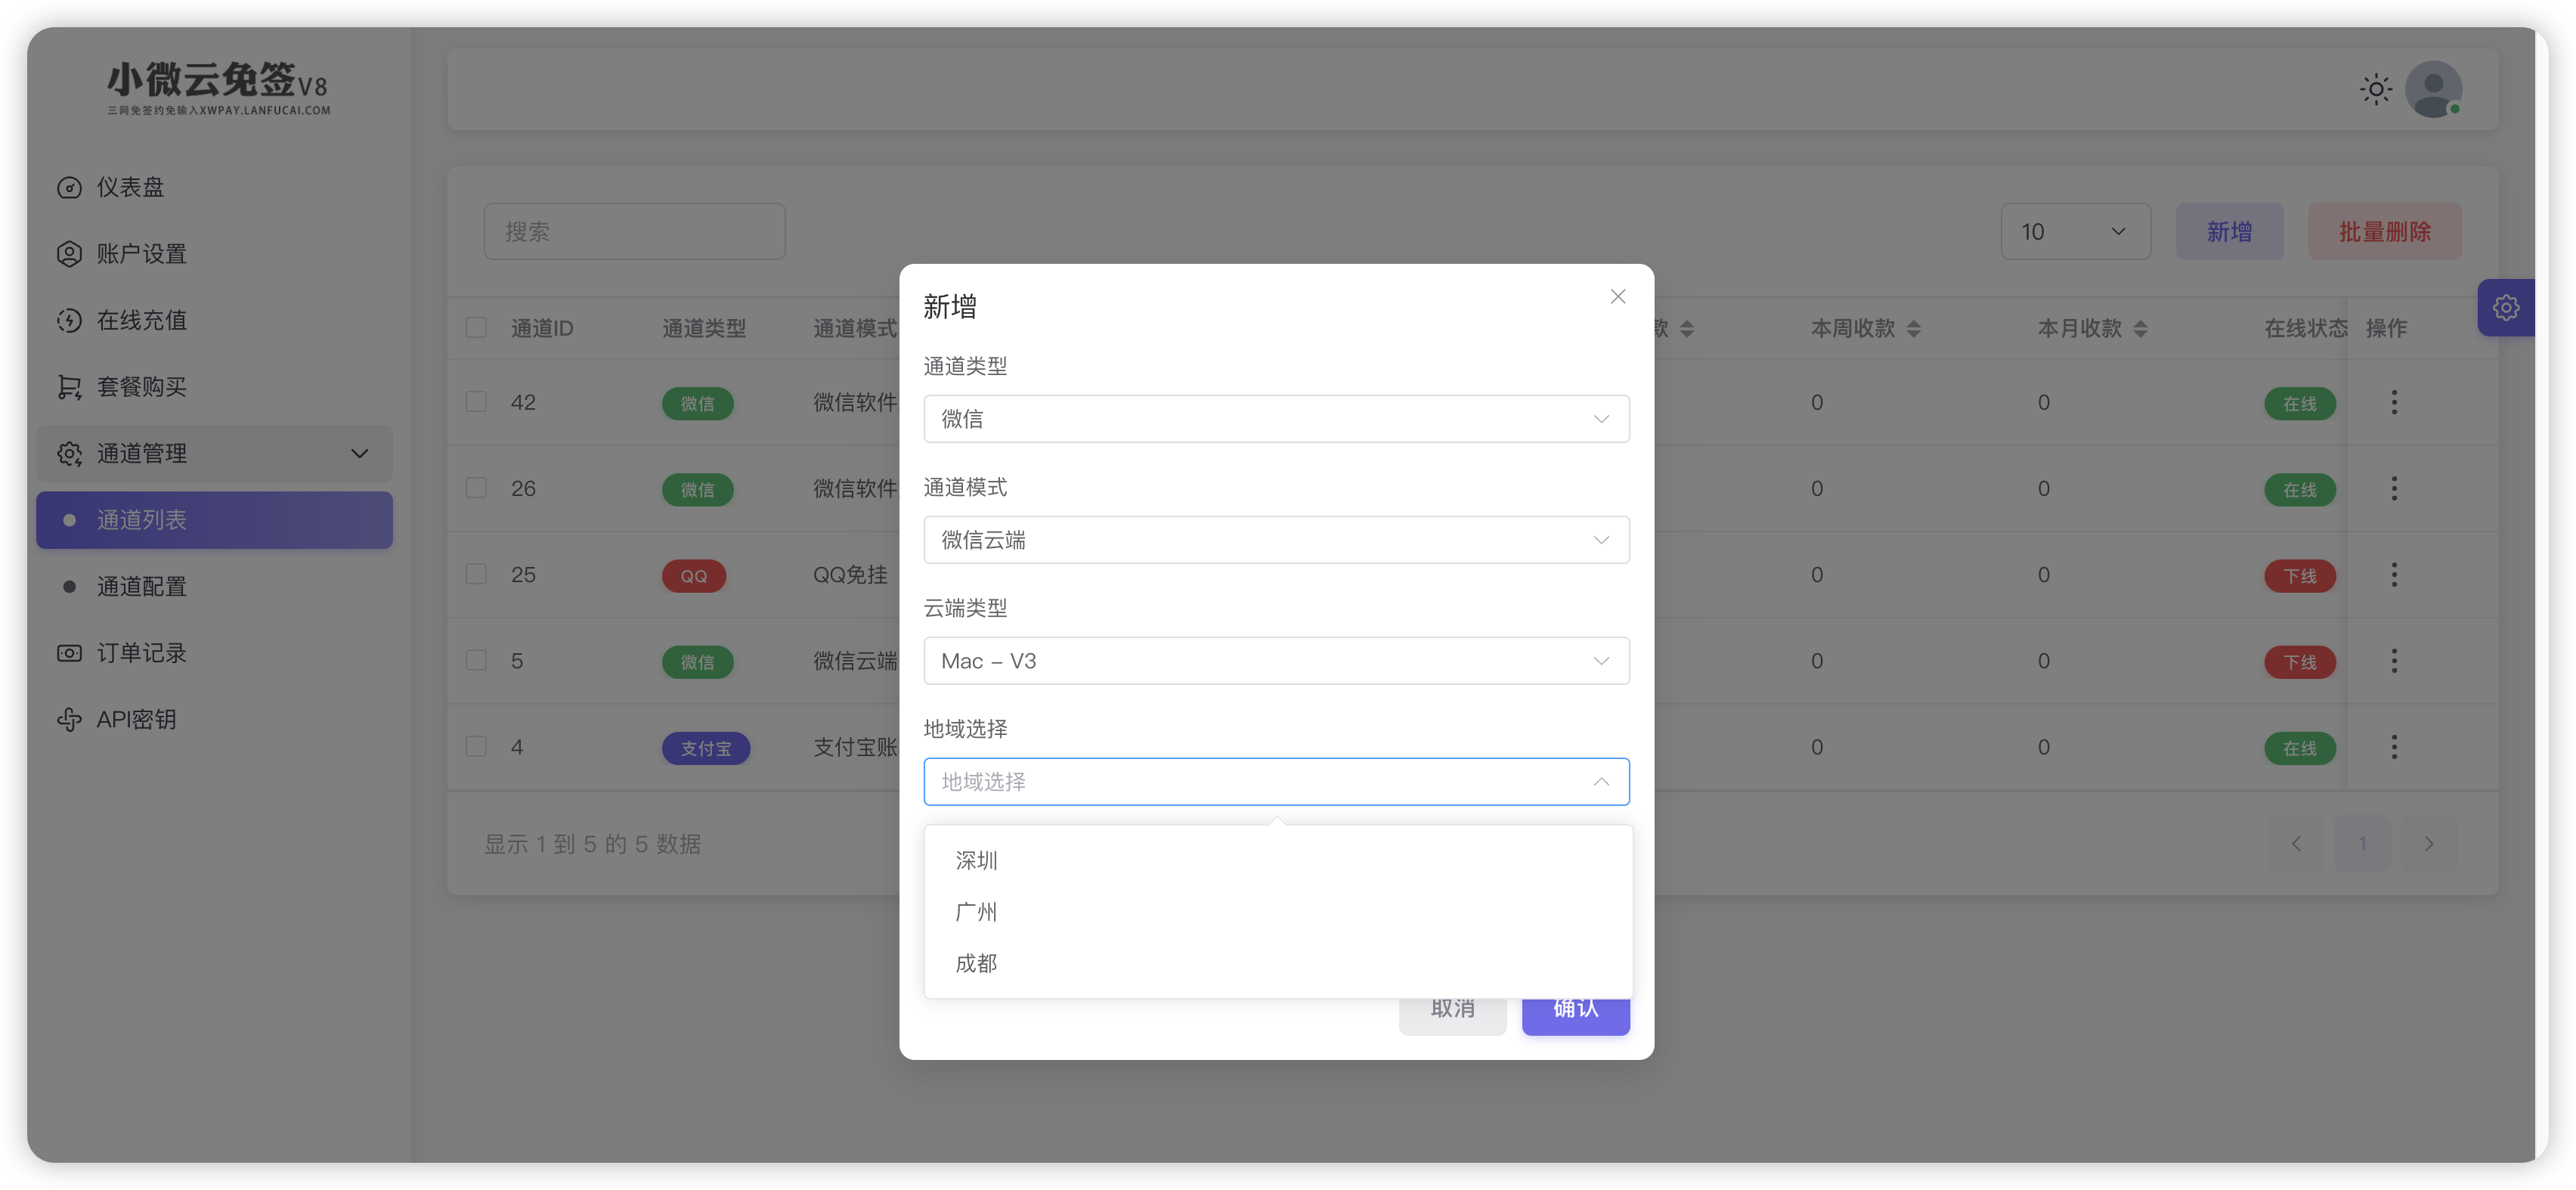The width and height of the screenshot is (2576, 1190).
Task: Go to next page arrow
Action: (x=2429, y=843)
